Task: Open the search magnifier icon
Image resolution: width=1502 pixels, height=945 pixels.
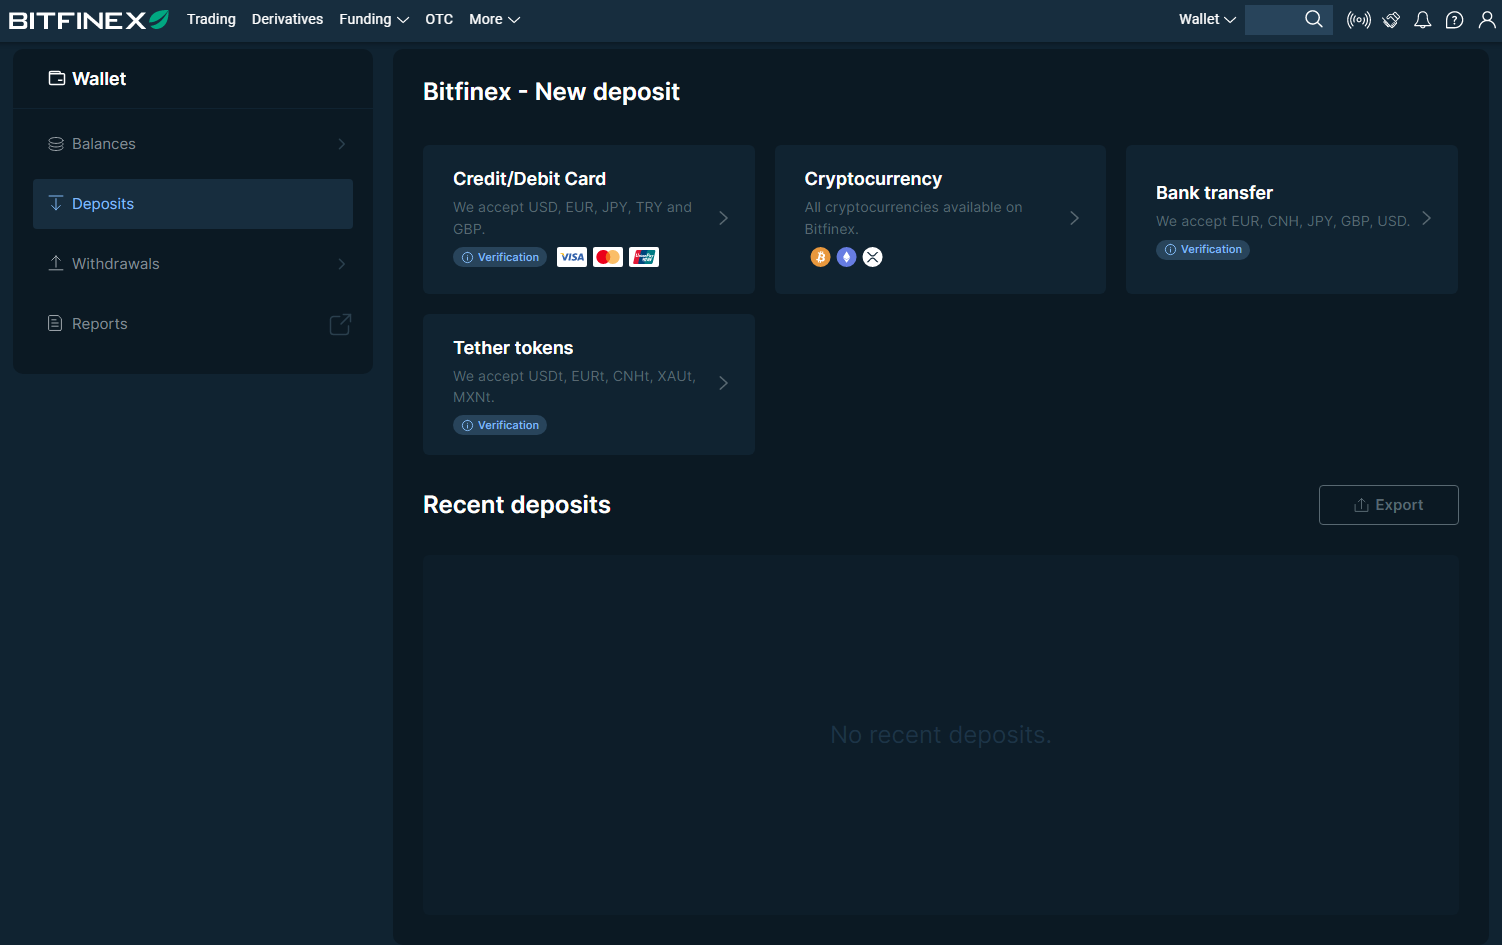Action: coord(1314,19)
